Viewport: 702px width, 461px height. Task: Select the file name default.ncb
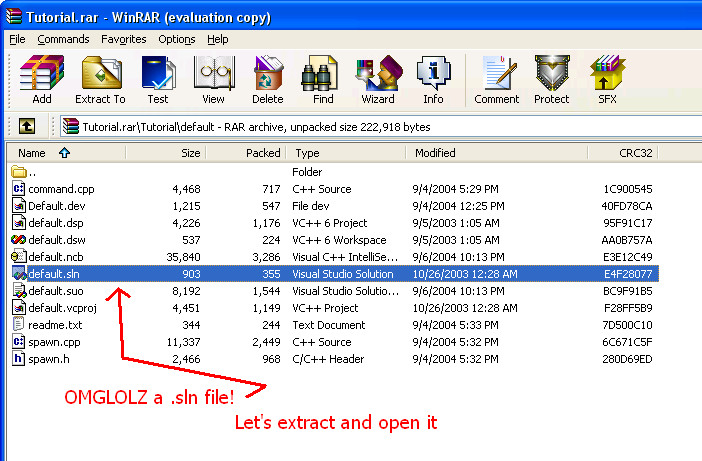point(56,257)
